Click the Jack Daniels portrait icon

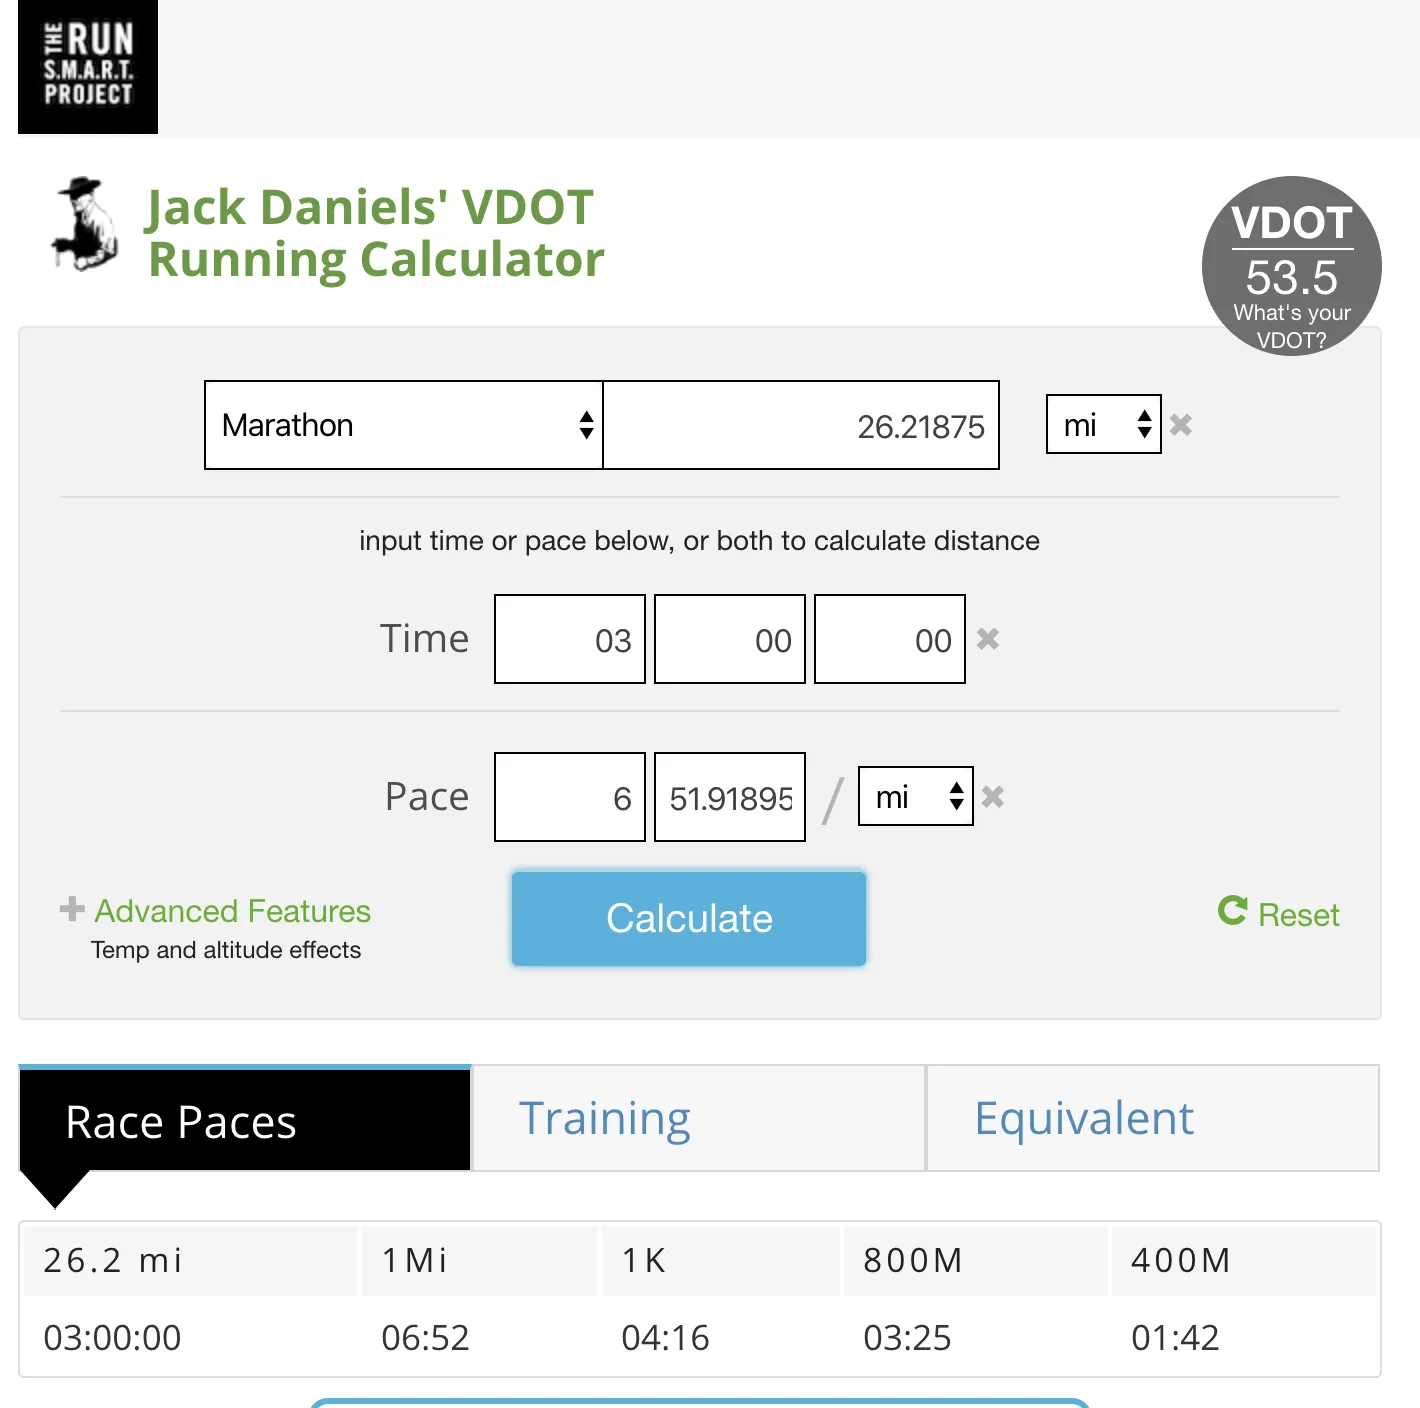(84, 224)
